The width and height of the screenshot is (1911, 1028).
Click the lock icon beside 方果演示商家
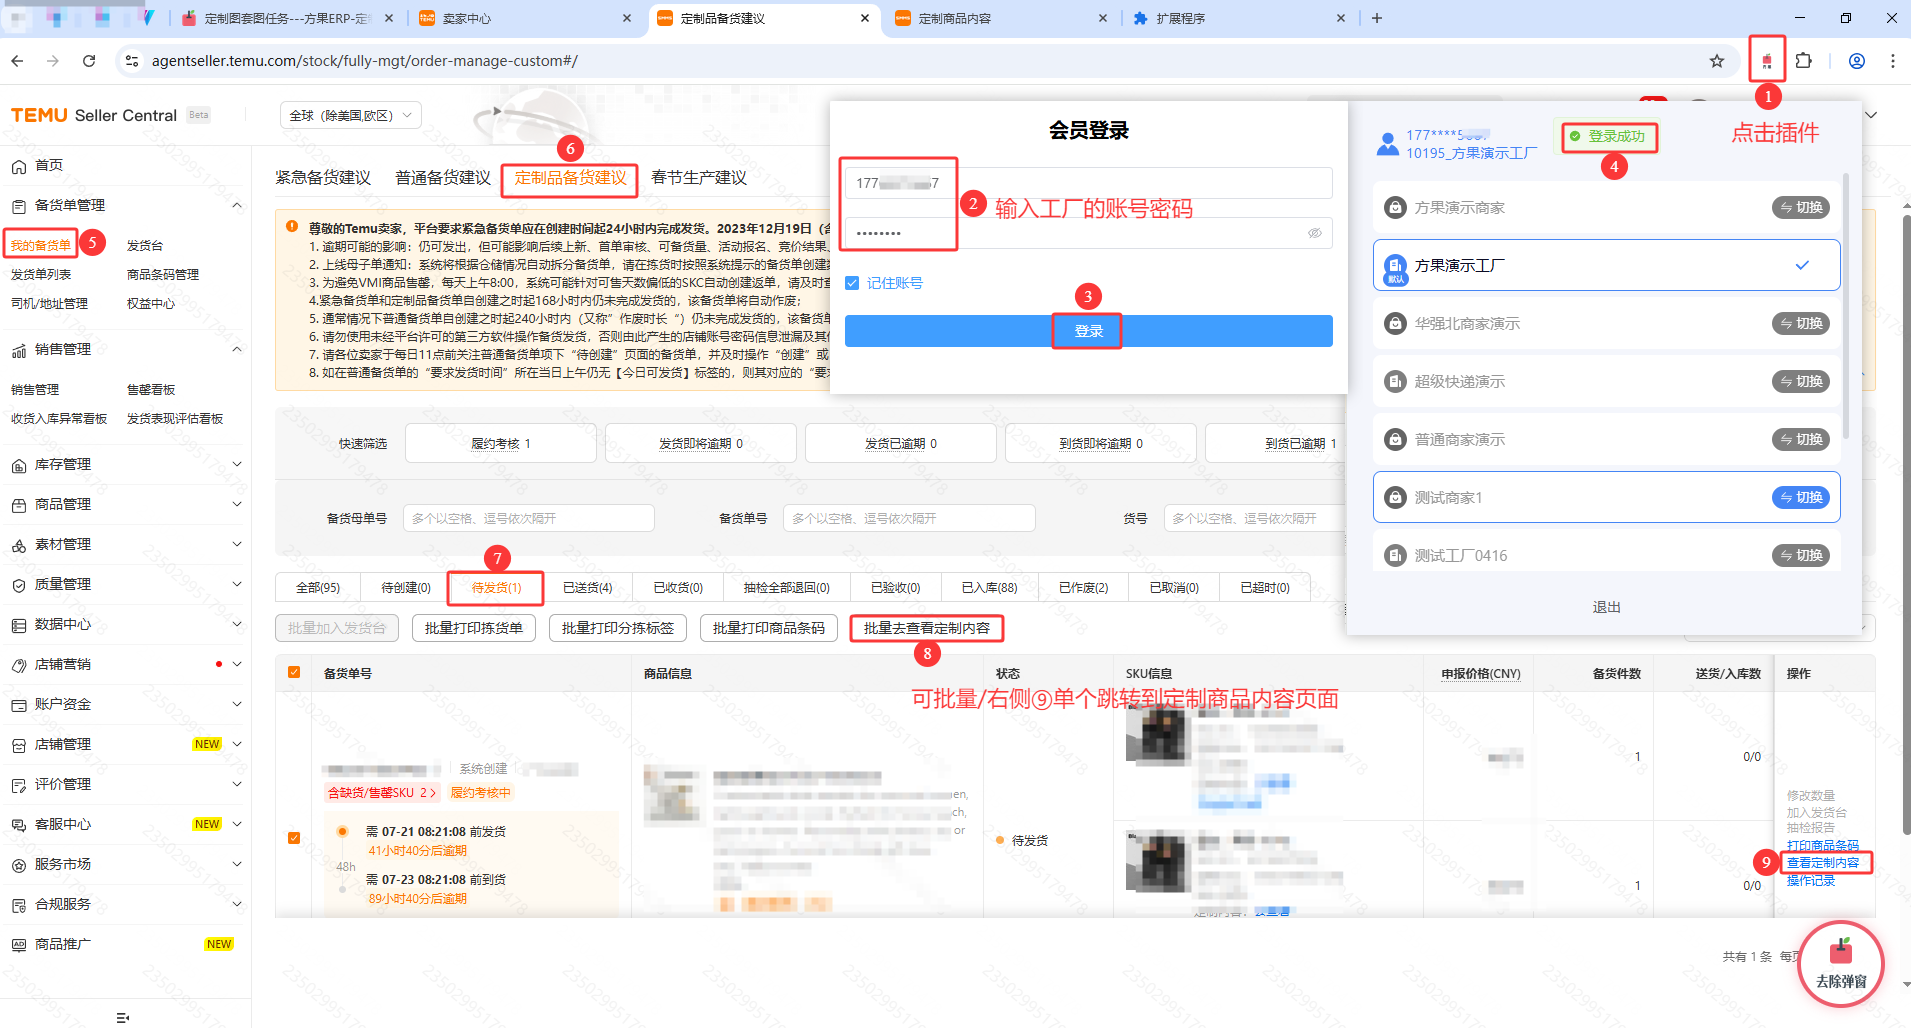coord(1395,208)
